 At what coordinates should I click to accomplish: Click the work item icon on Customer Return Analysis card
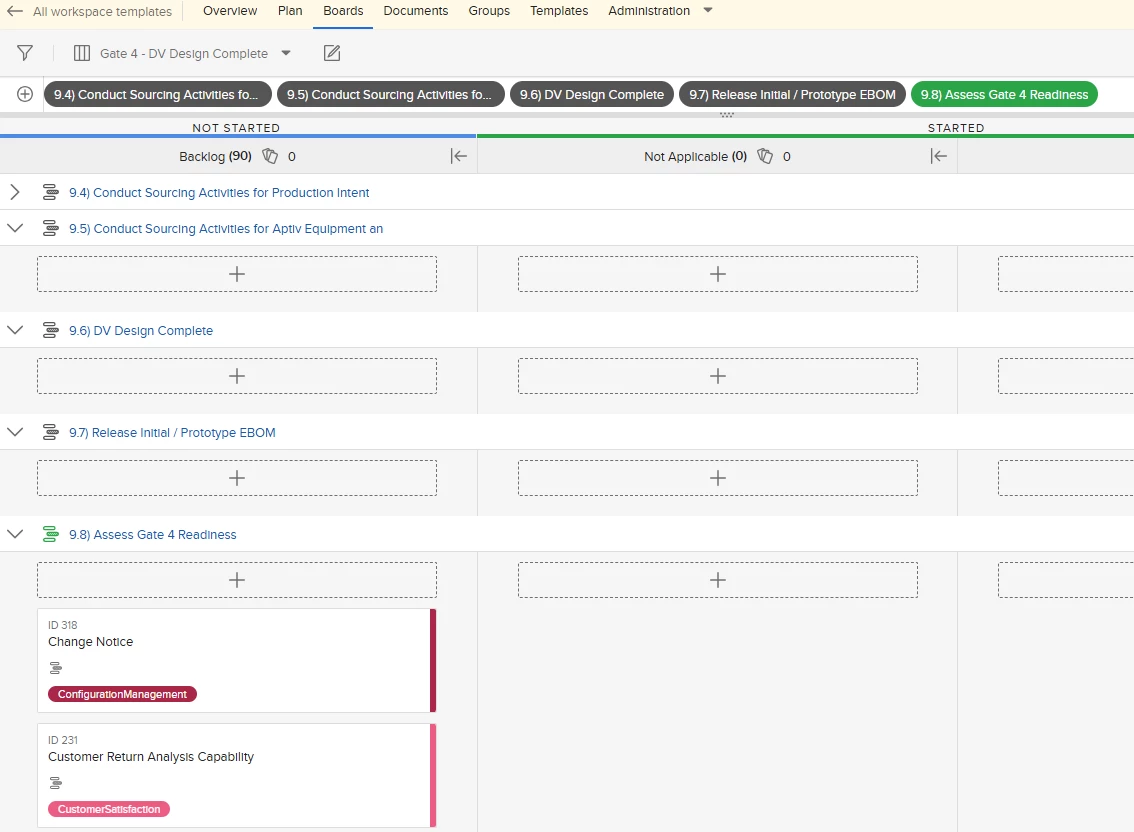coord(56,783)
